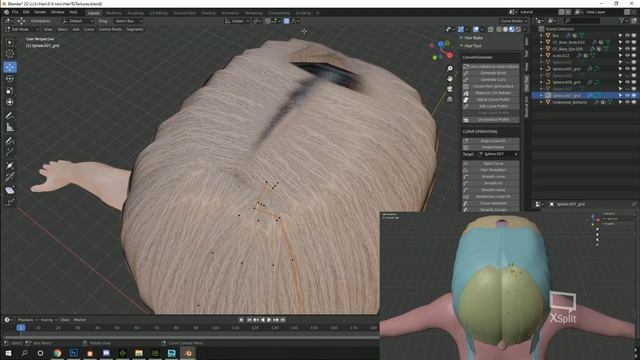Open the Render menu
Image resolution: width=640 pixels, height=360 pixels.
(40, 13)
